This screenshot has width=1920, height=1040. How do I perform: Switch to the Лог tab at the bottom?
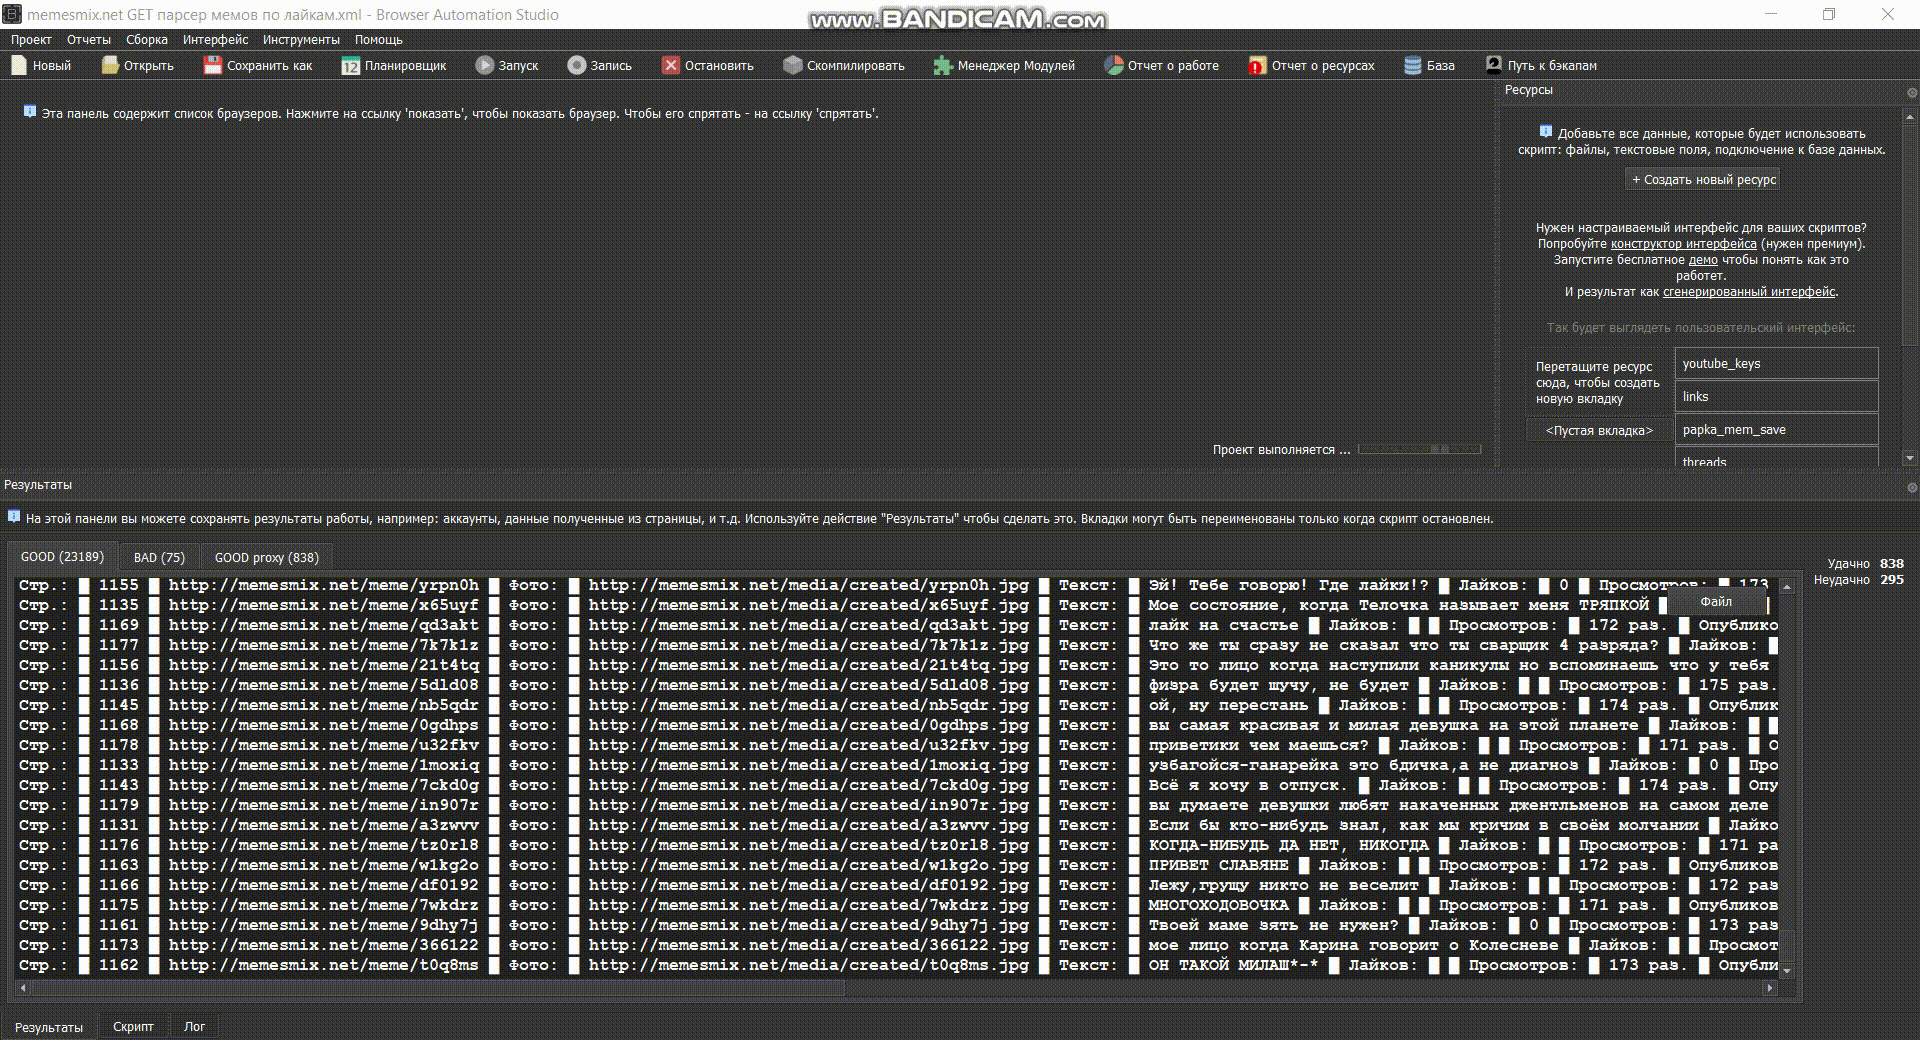coord(196,1026)
